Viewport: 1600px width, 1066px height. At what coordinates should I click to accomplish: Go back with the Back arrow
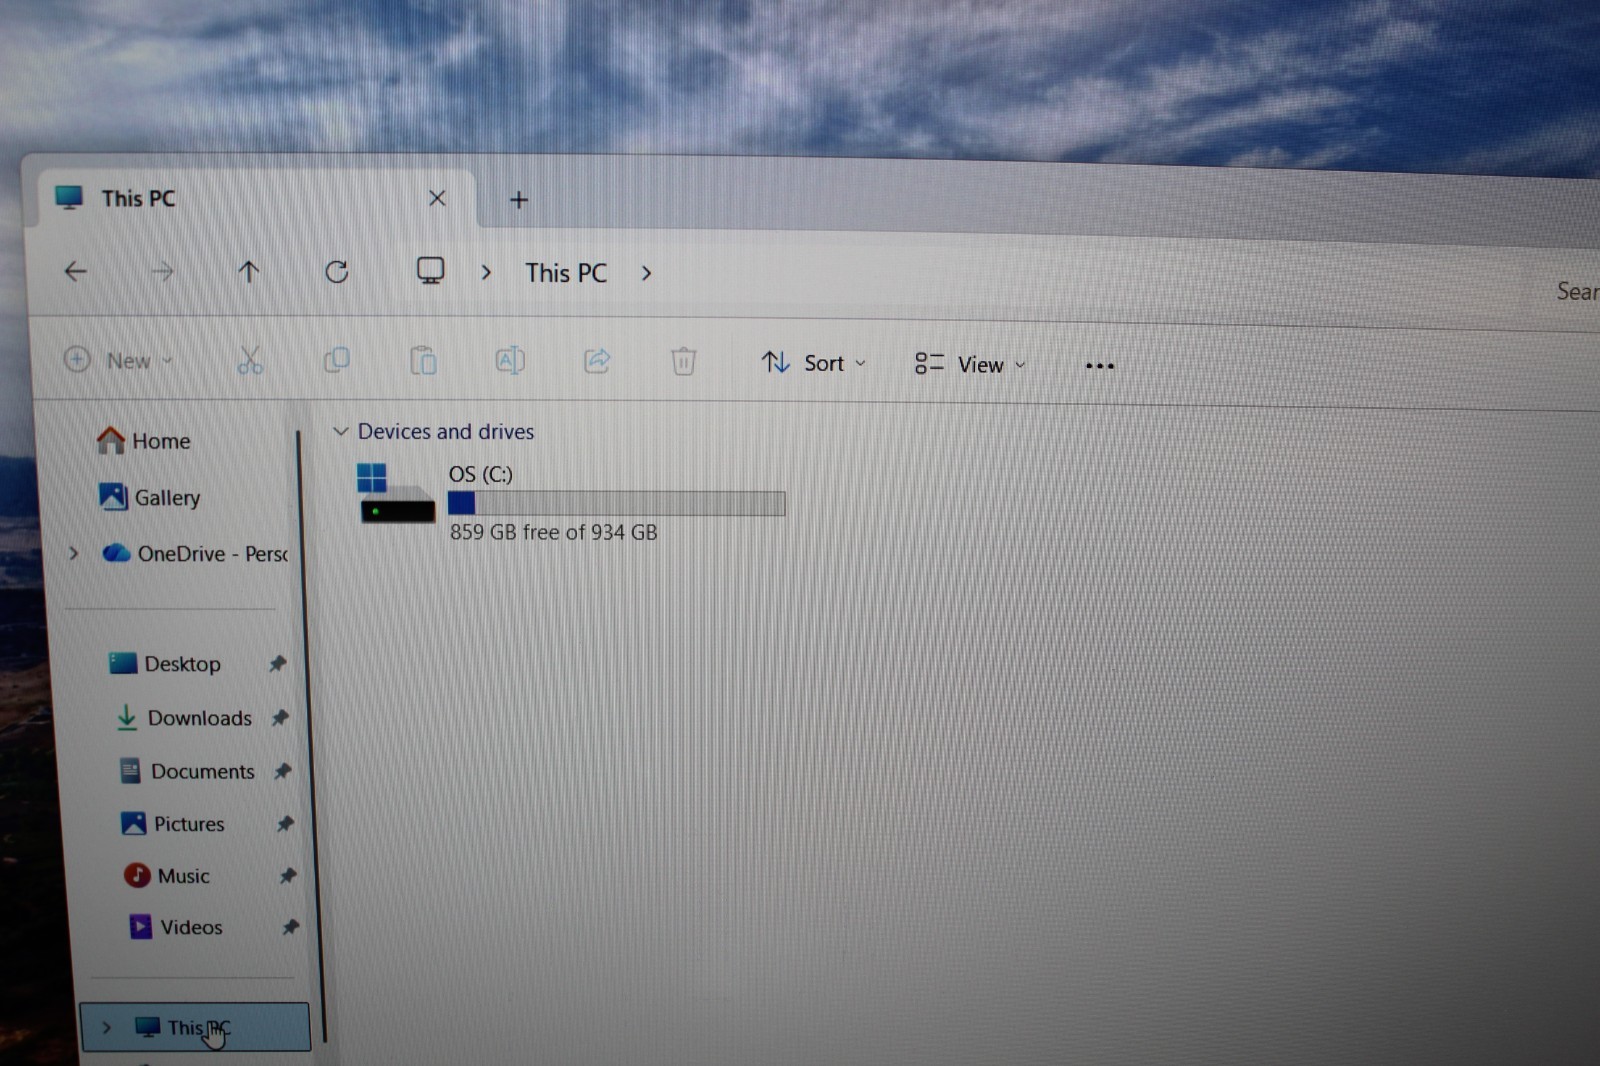pos(75,271)
